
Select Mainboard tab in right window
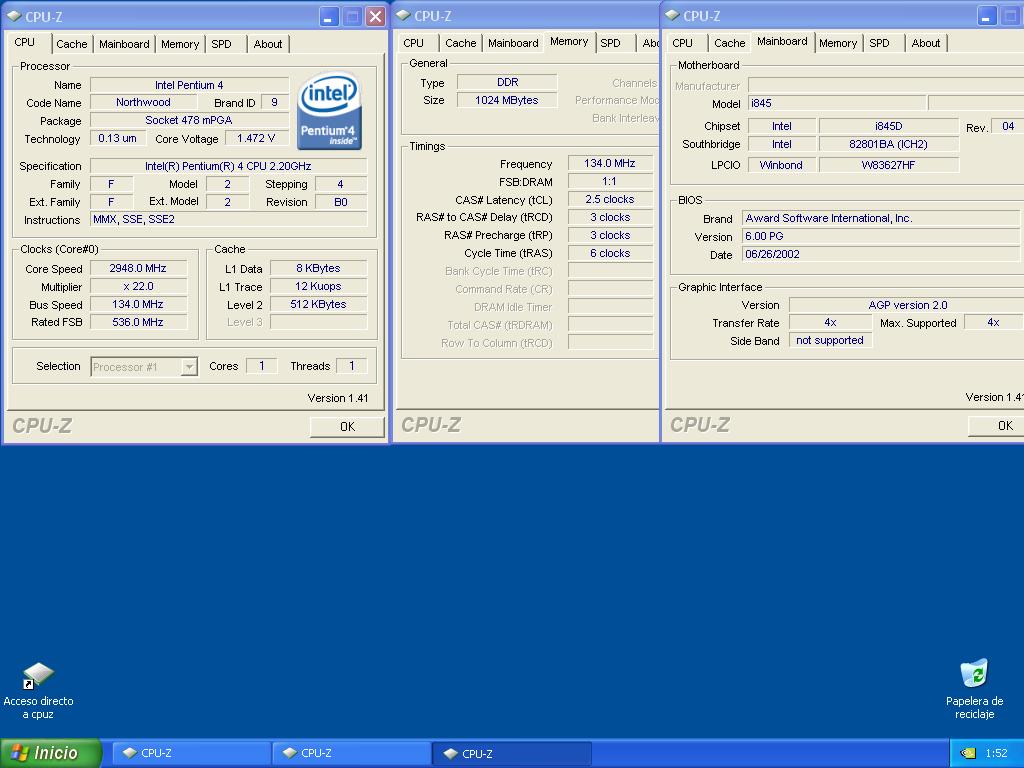tap(782, 41)
